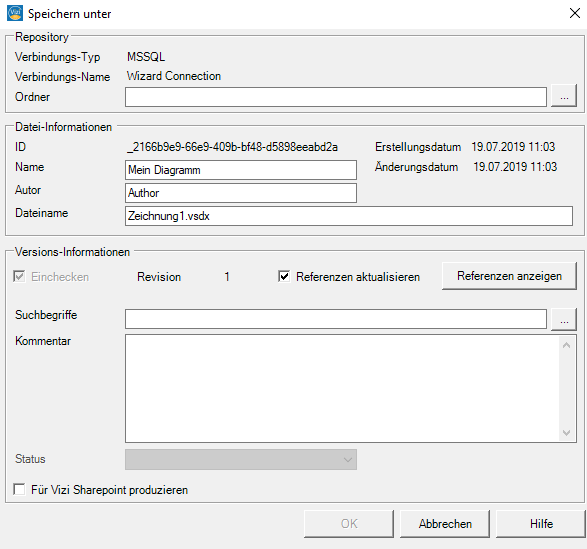The height and width of the screenshot is (549, 587).
Task: Click the Autor input field
Action: pos(241,193)
